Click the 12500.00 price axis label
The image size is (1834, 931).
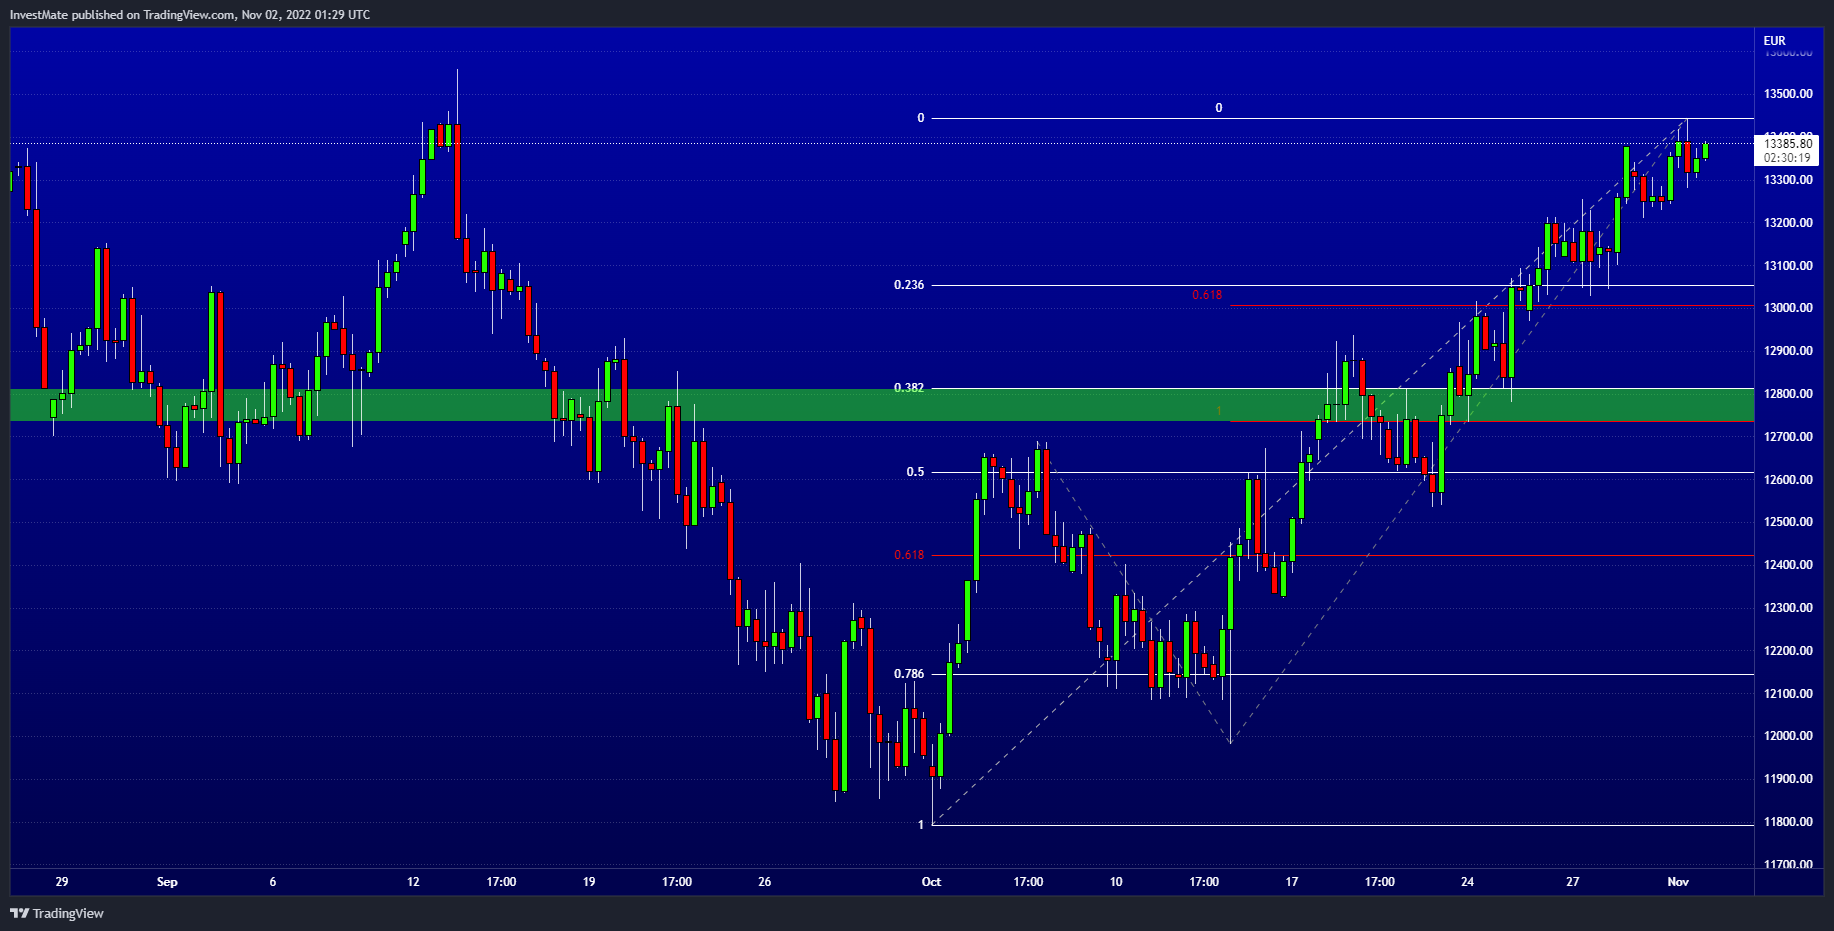click(x=1788, y=522)
